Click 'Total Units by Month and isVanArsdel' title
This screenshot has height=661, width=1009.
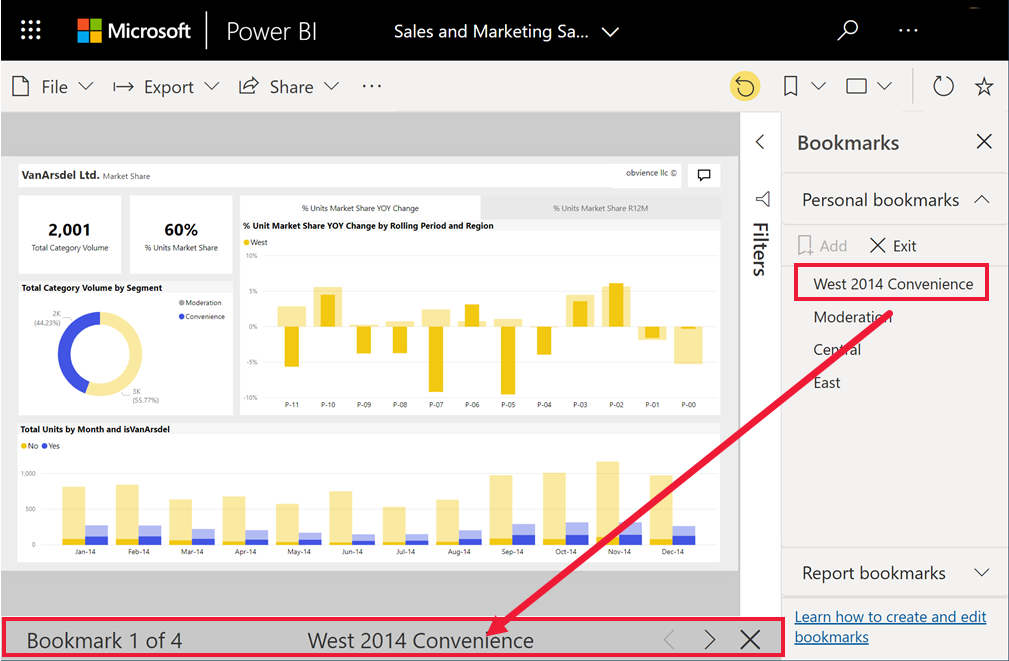click(95, 429)
